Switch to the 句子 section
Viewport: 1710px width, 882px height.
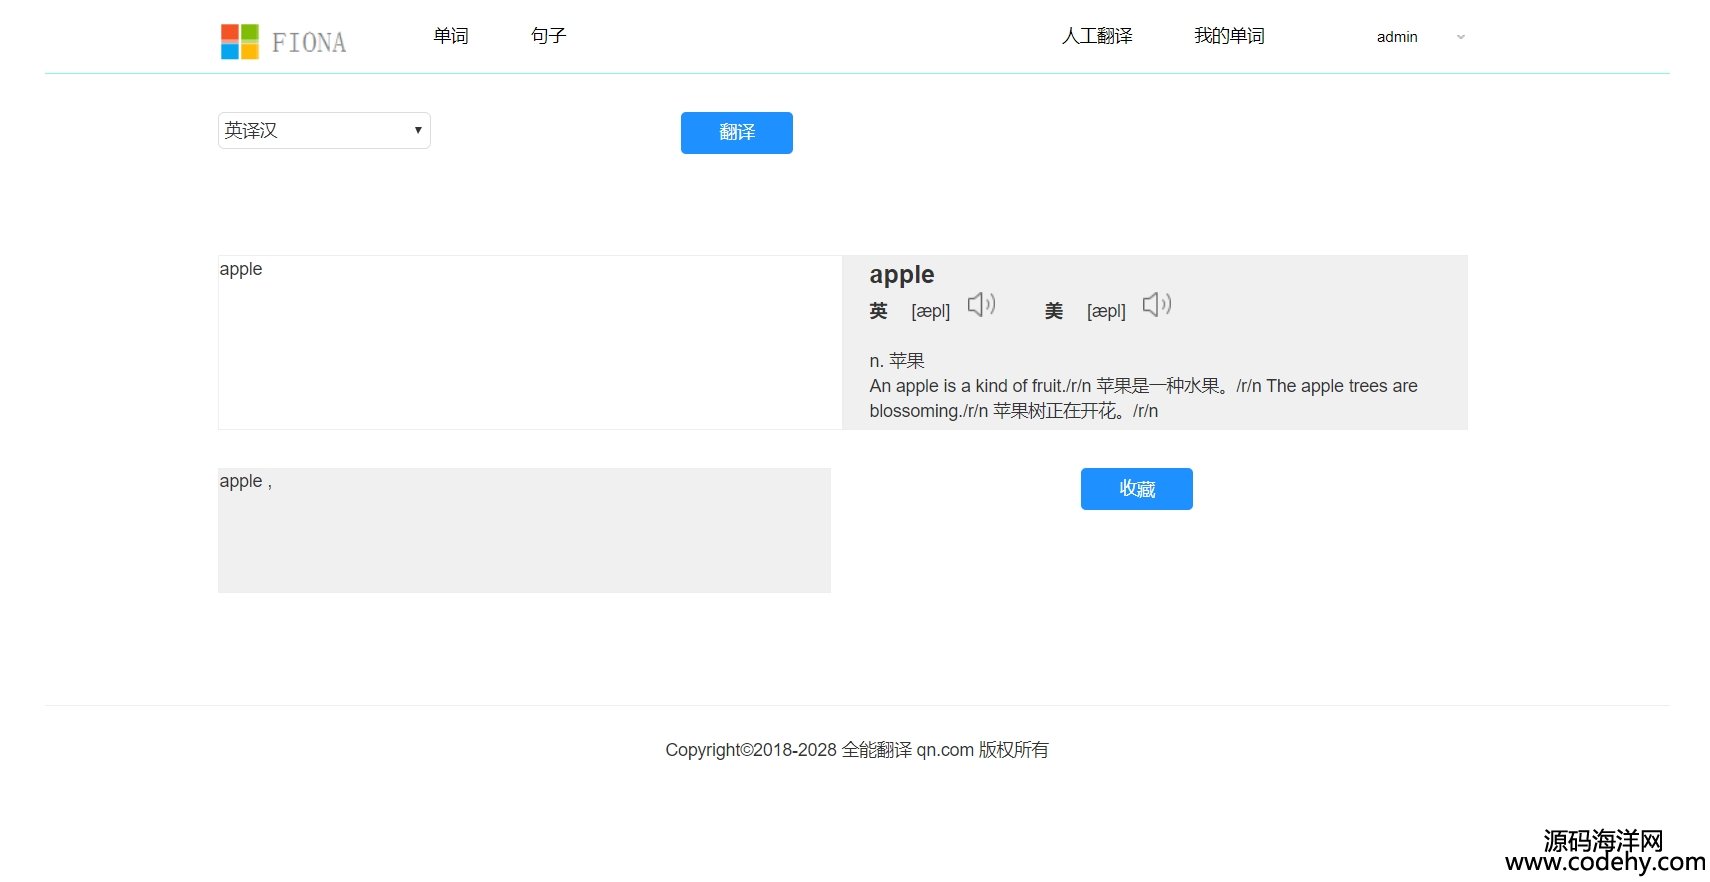tap(548, 36)
